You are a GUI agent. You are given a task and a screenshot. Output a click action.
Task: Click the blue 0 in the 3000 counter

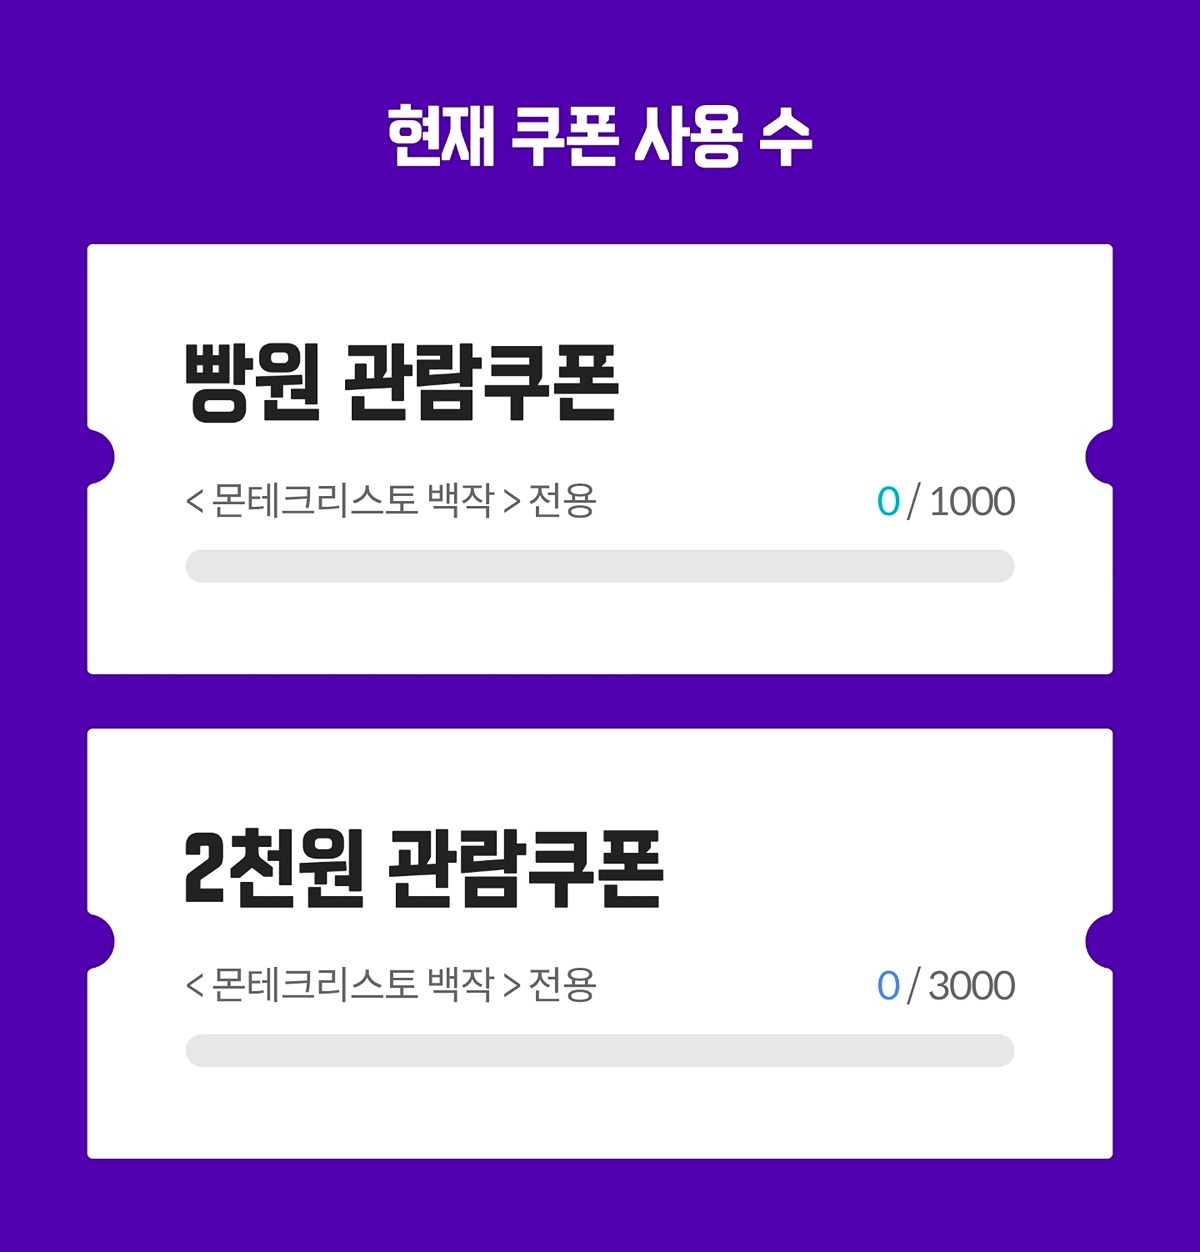point(888,986)
